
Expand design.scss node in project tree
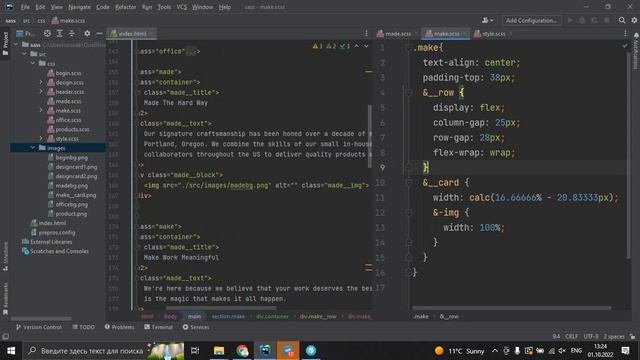point(41,82)
